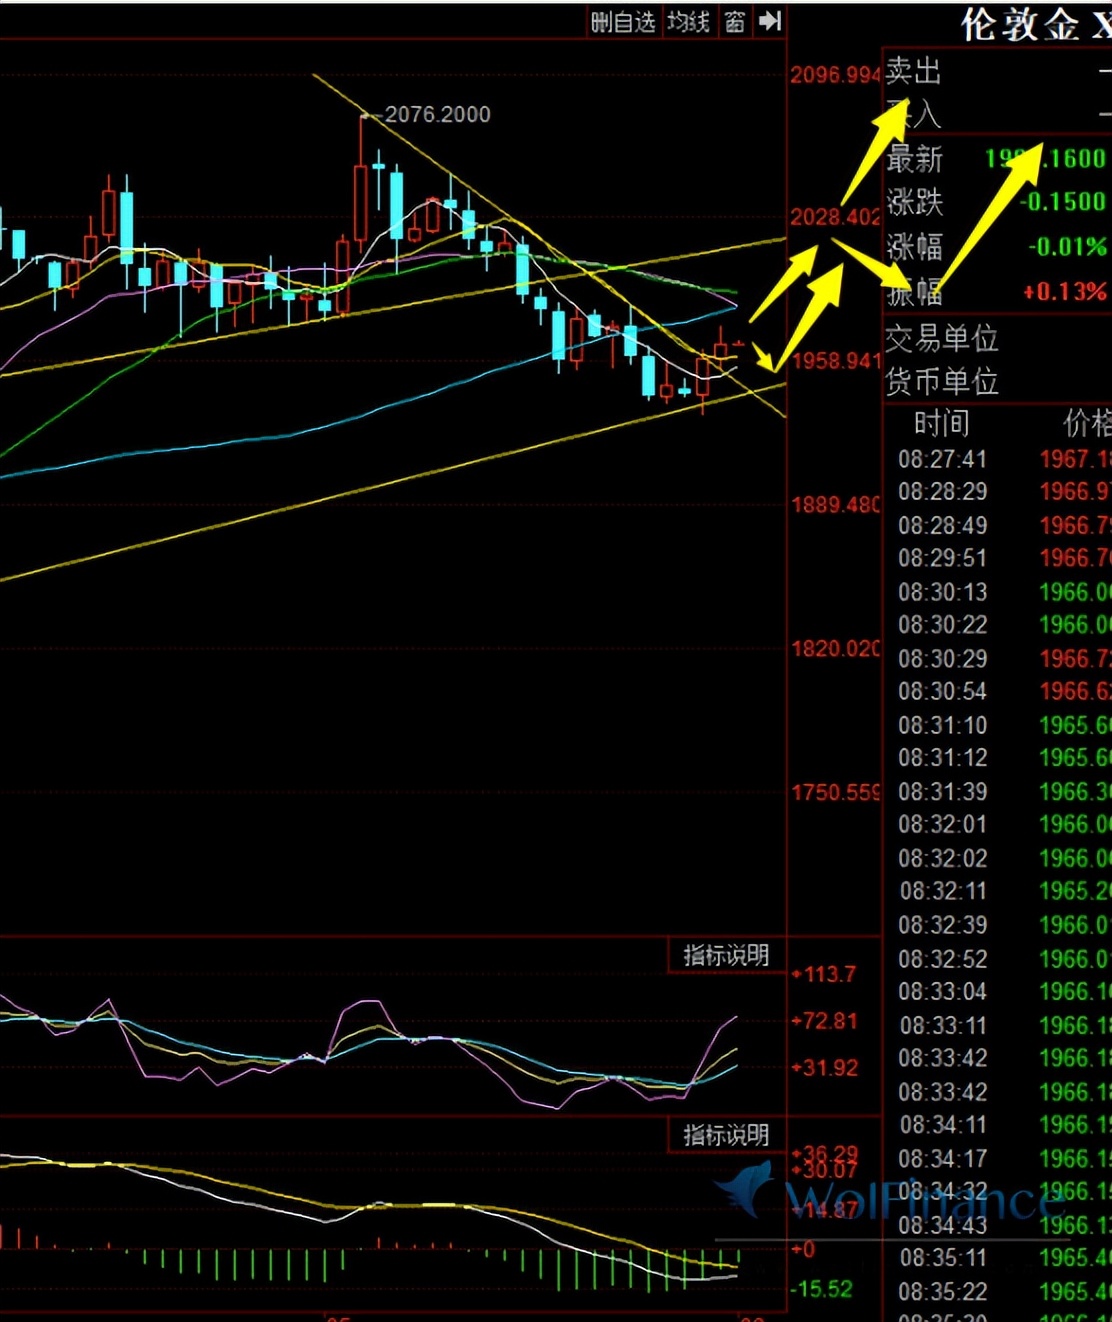Viewport: 1112px width, 1322px height.
Task: Click the -15.52 MACD axis value
Action: coord(822,1289)
